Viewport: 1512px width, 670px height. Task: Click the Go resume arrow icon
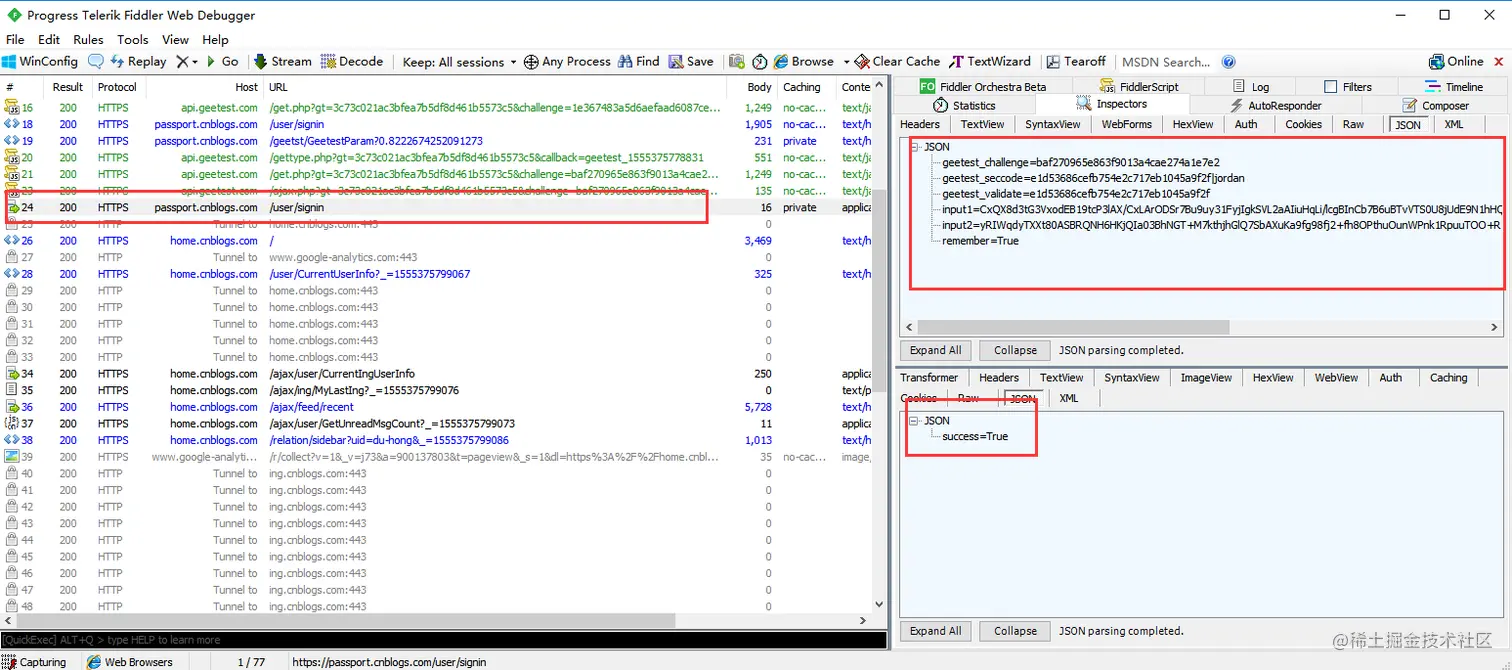click(211, 61)
